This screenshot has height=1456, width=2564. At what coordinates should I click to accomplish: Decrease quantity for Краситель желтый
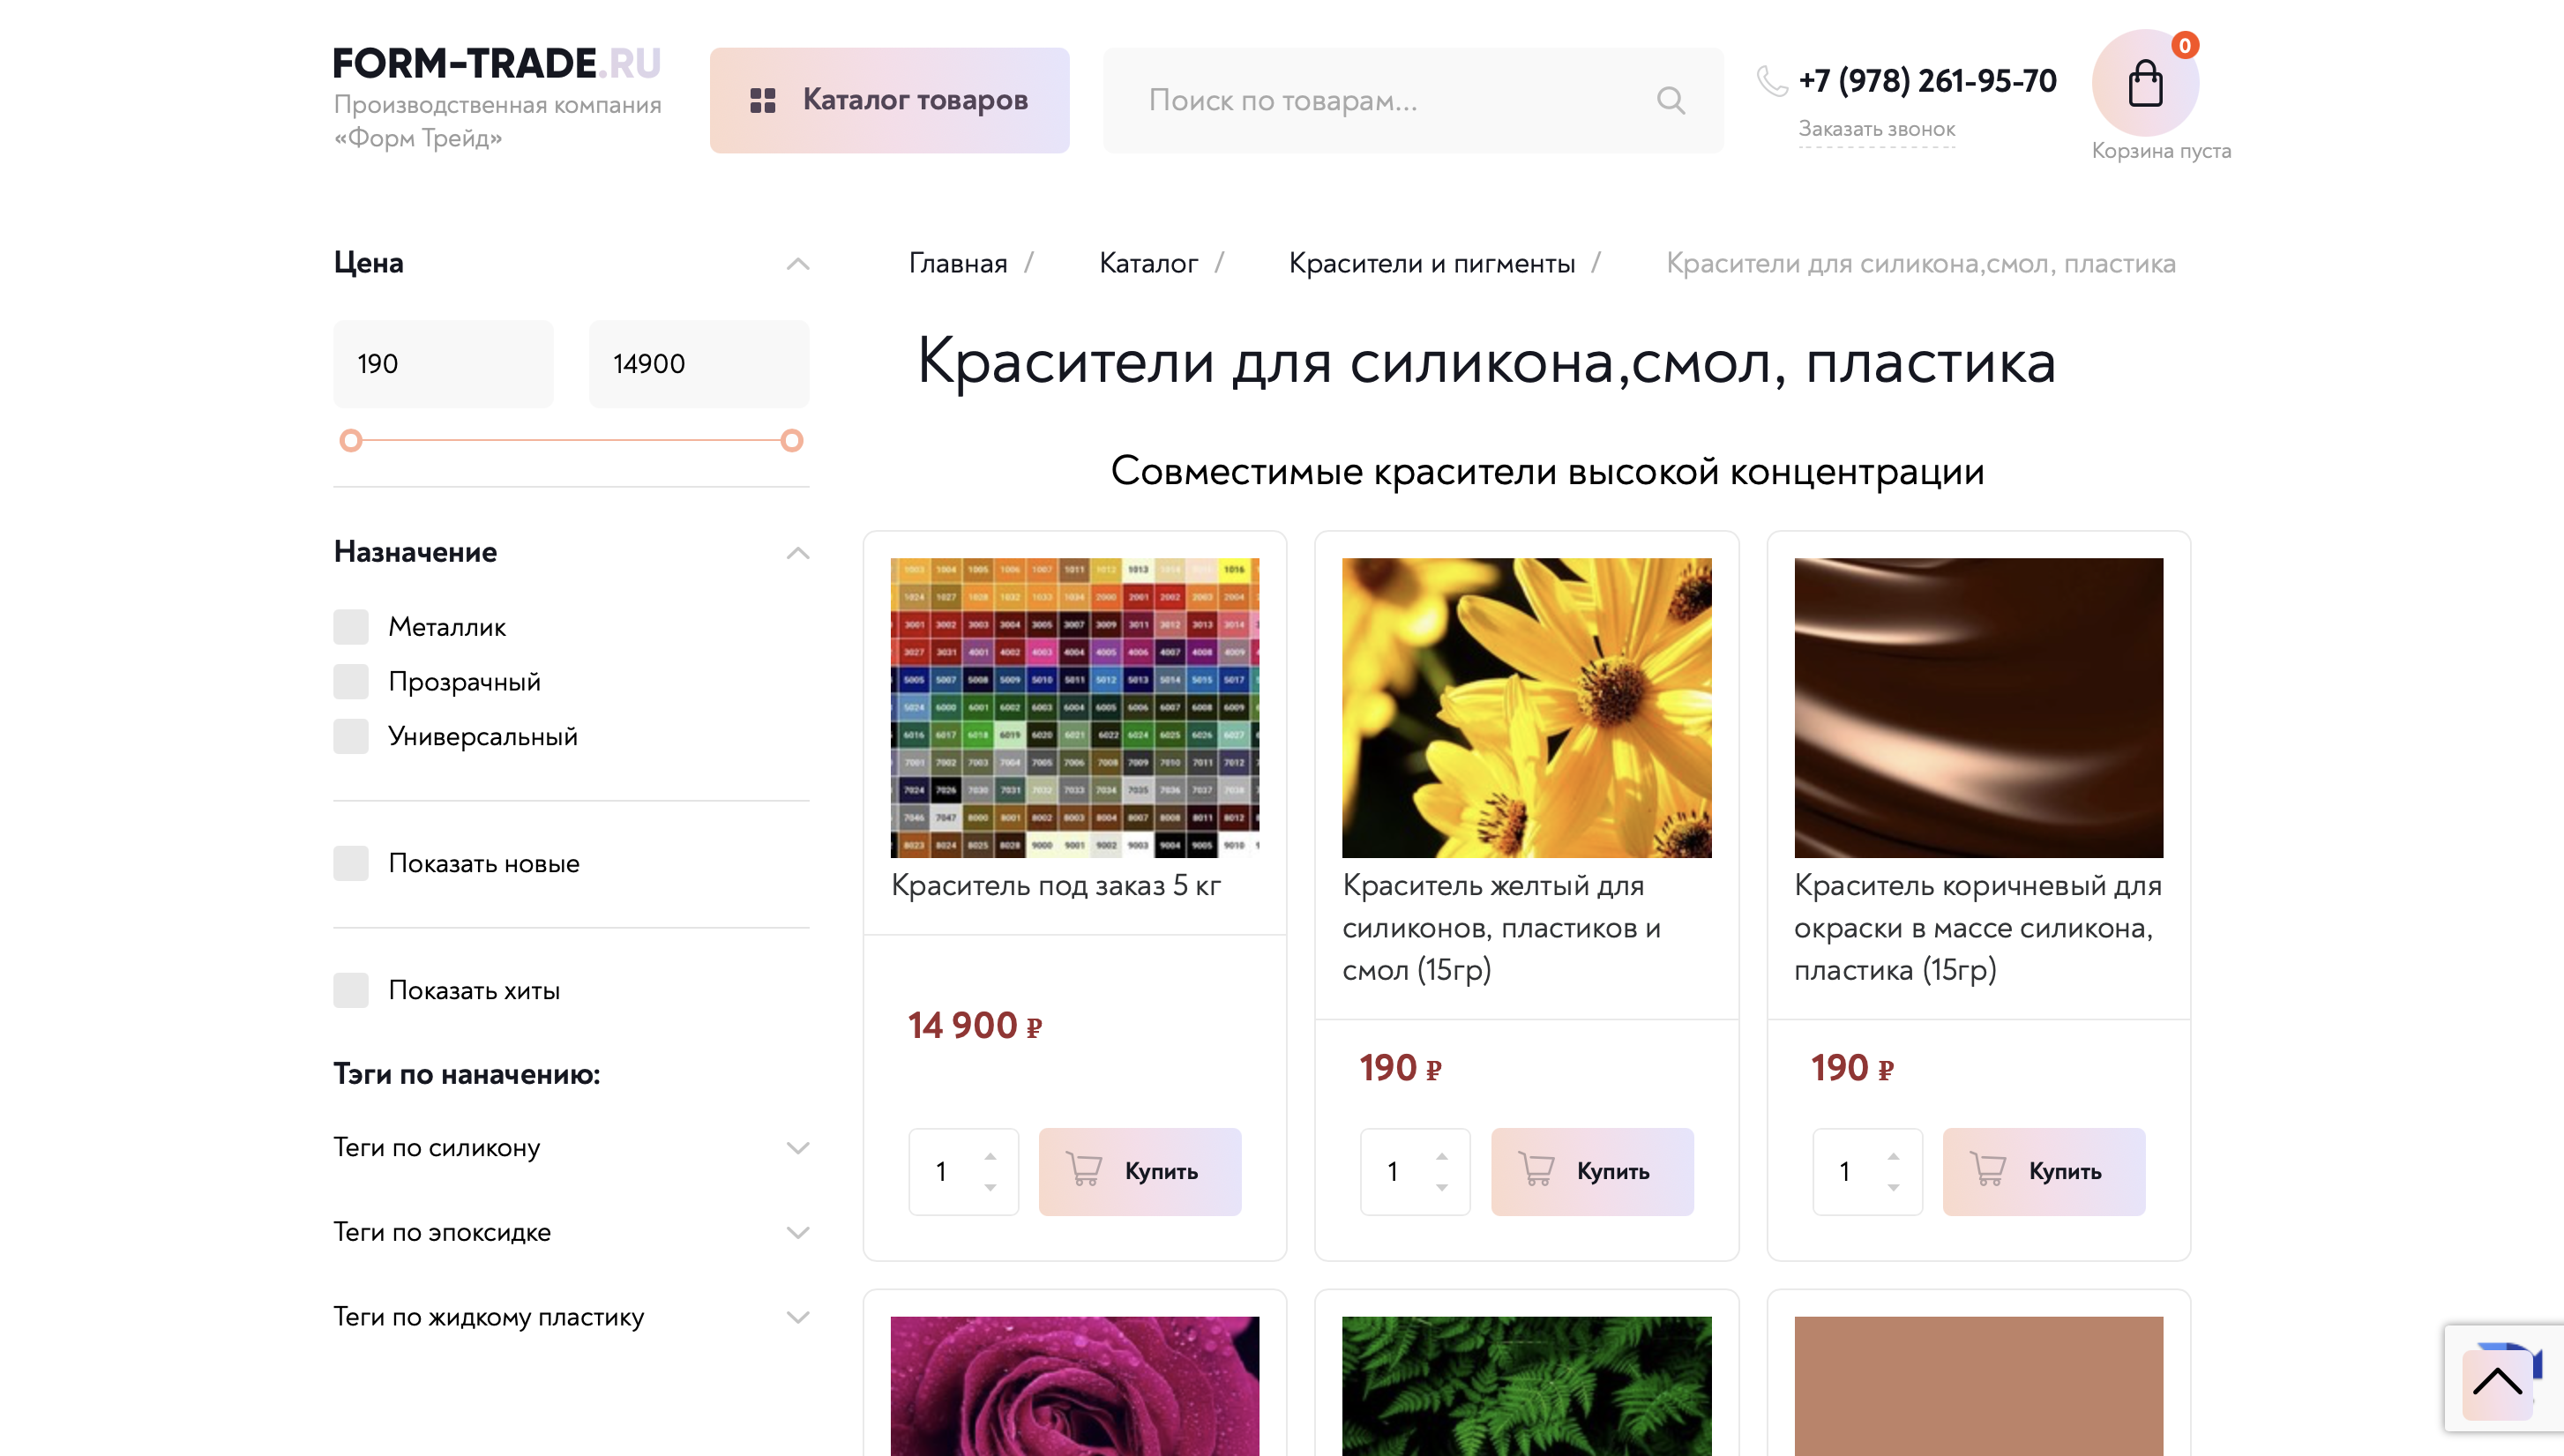[1442, 1187]
